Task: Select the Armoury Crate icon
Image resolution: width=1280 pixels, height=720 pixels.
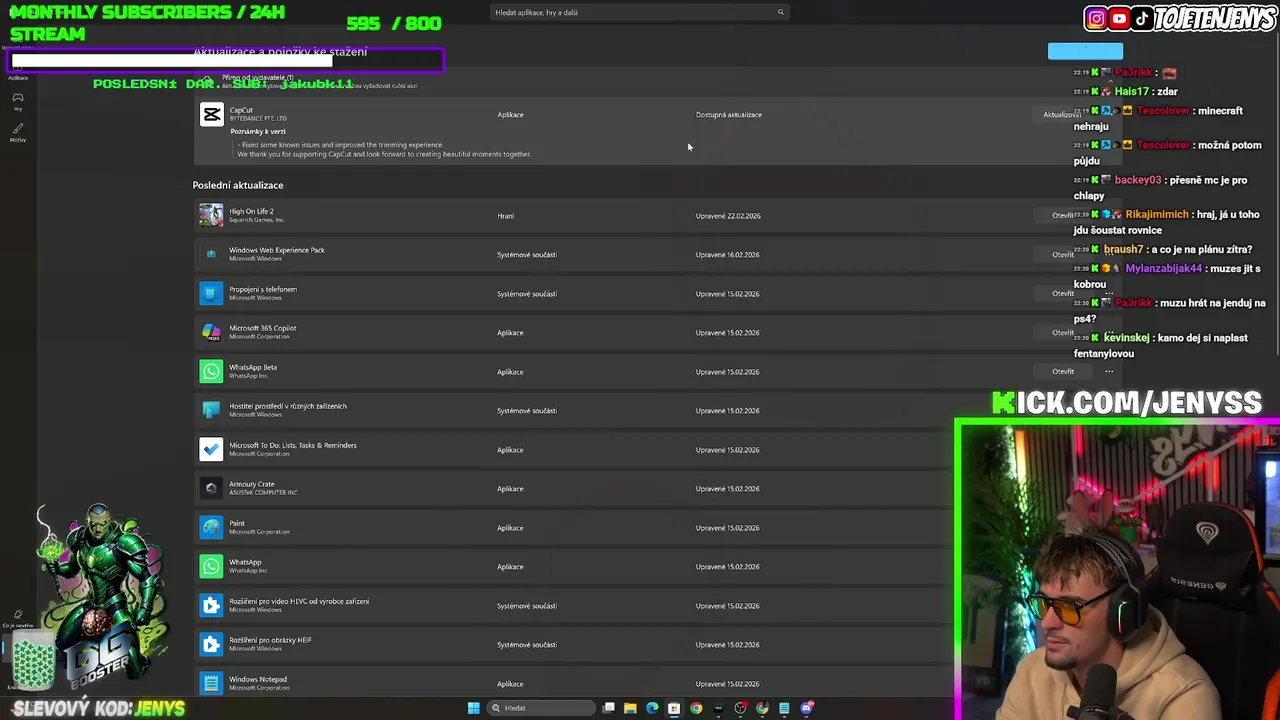Action: pyautogui.click(x=211, y=488)
